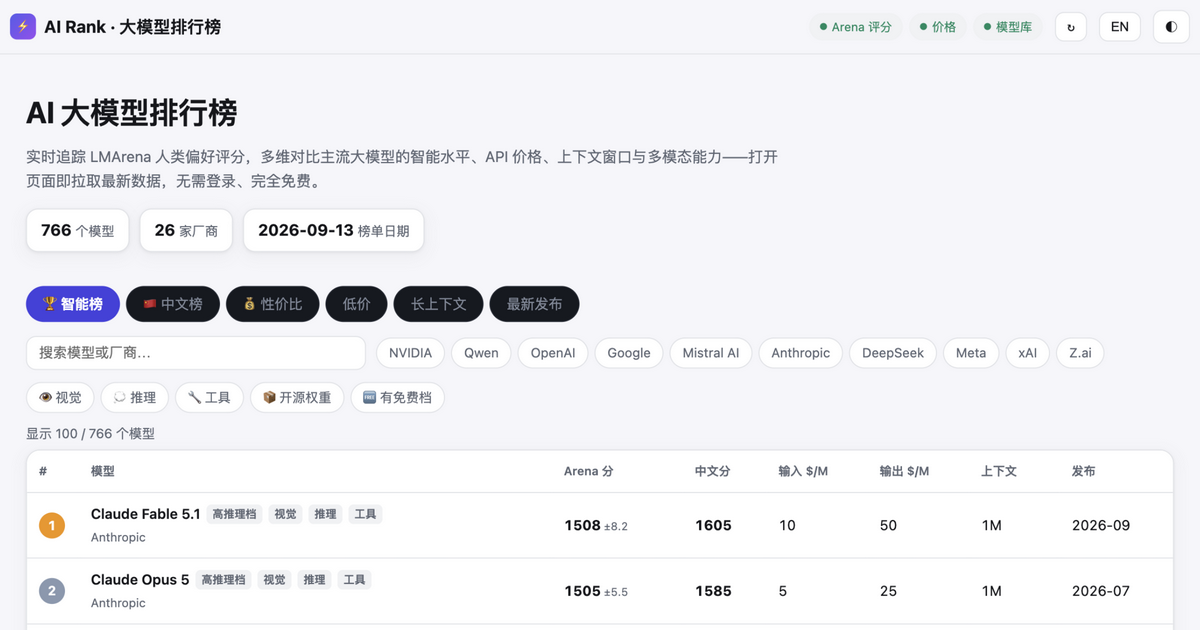The width and height of the screenshot is (1200, 630).
Task: Click the Arena score 1508
Action: pyautogui.click(x=583, y=525)
